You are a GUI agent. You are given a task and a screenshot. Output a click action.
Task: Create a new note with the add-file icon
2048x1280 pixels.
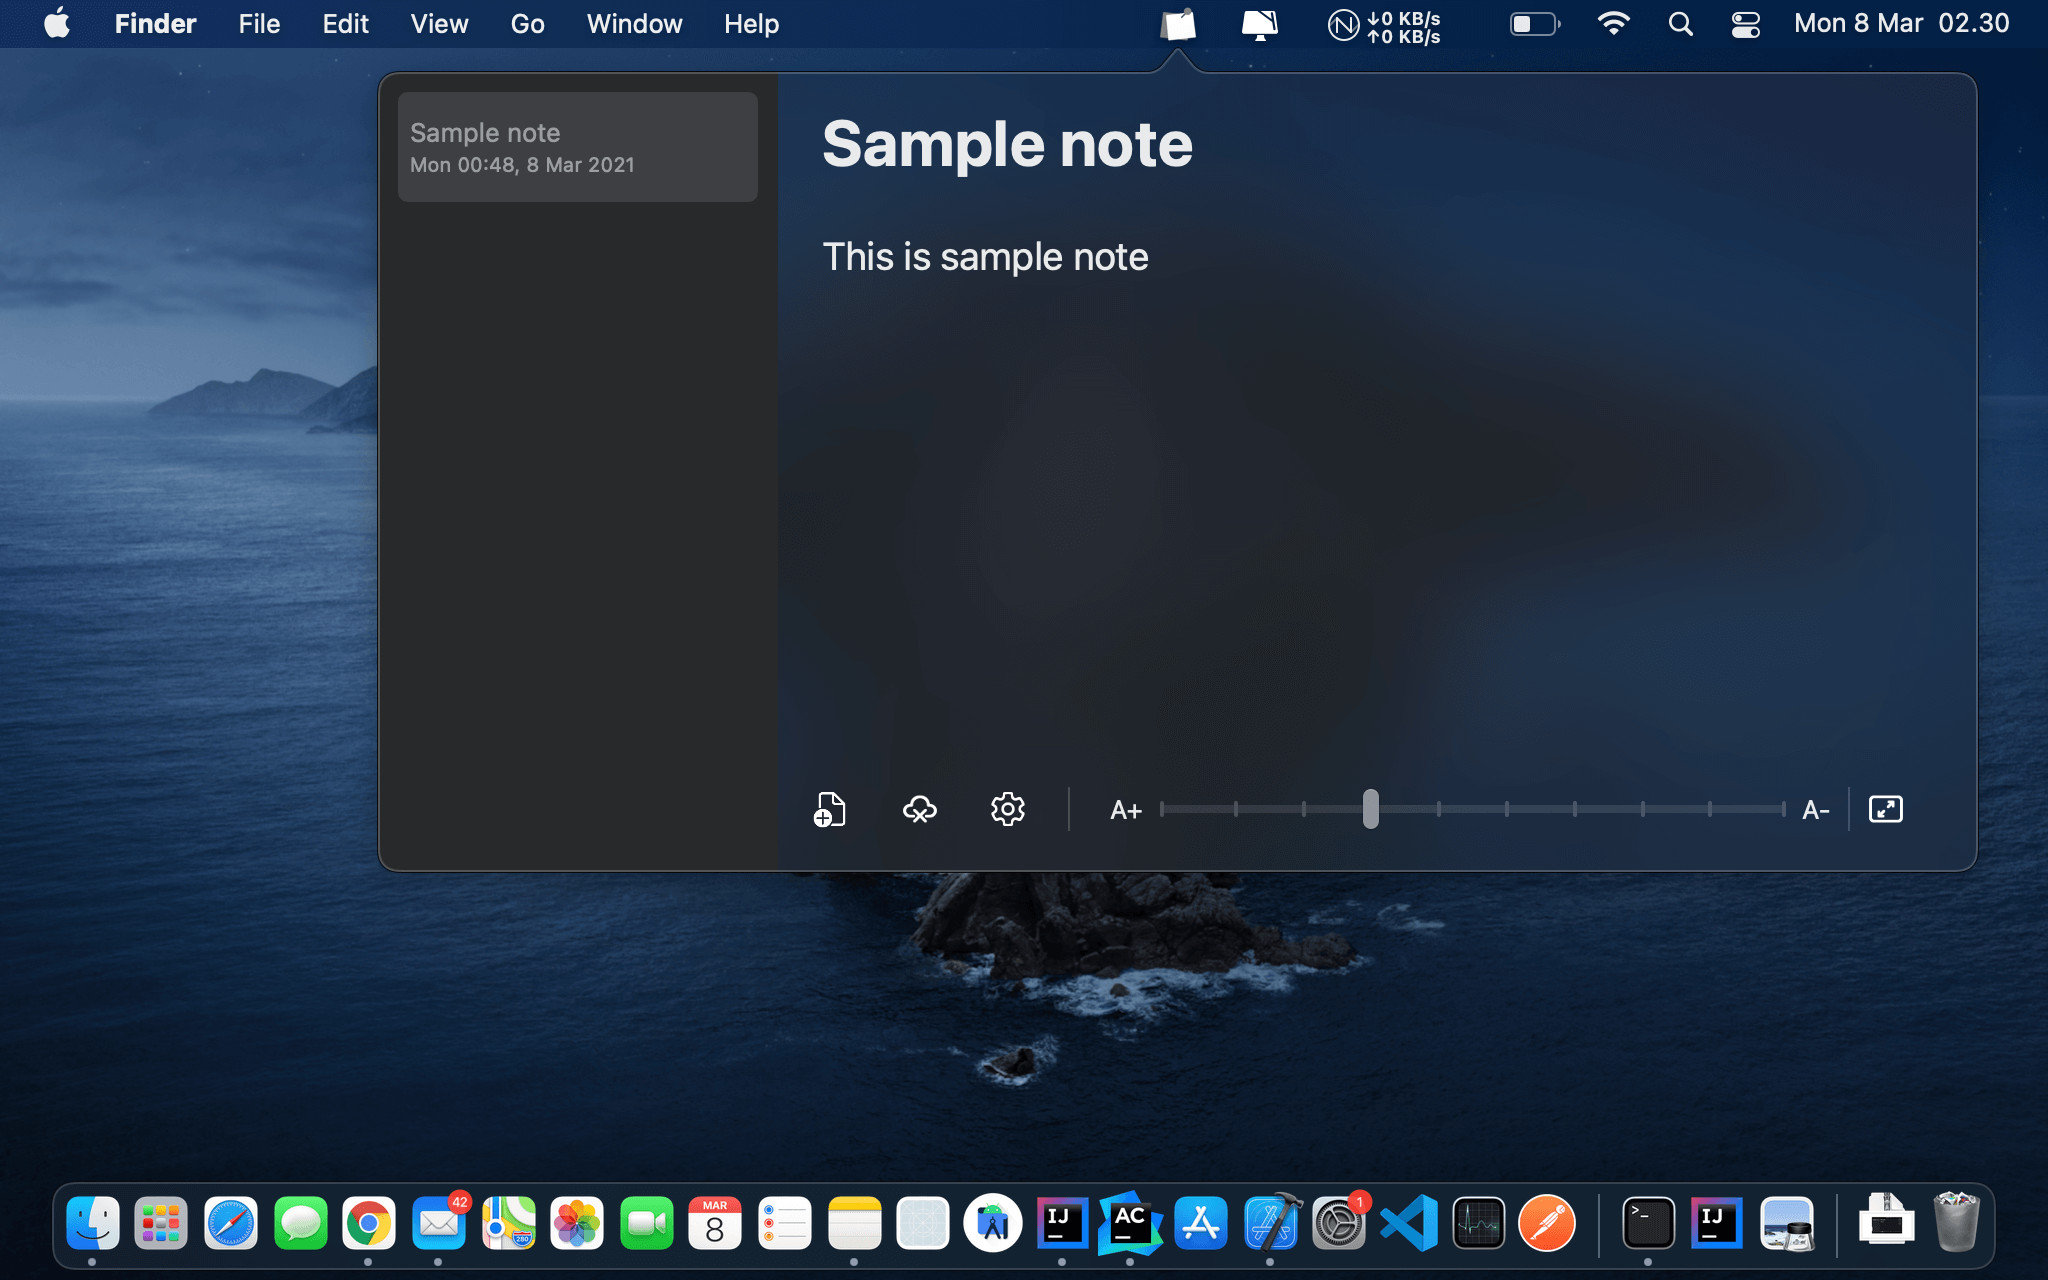point(829,809)
